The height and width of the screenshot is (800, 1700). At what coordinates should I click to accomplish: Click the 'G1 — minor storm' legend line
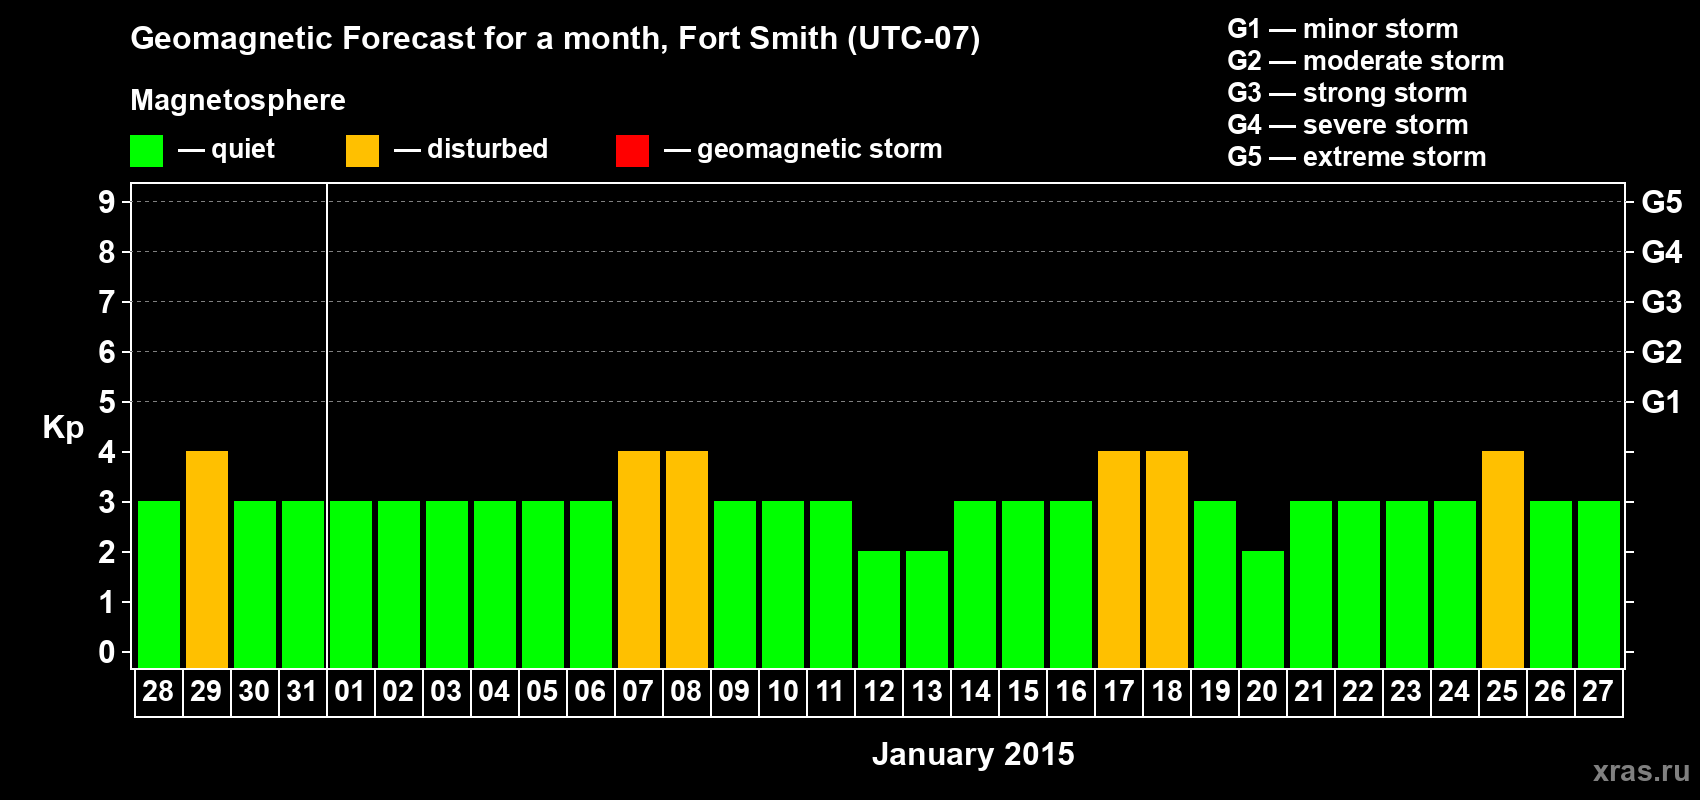1343,29
